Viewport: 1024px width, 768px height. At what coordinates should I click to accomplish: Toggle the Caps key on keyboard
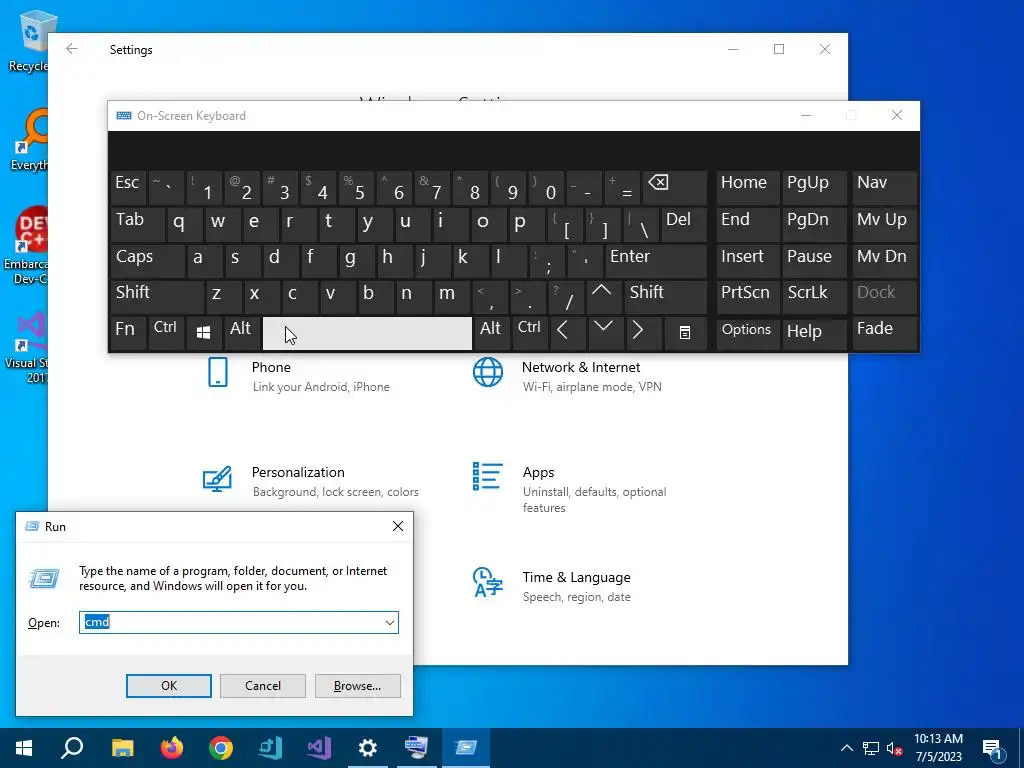tap(147, 260)
